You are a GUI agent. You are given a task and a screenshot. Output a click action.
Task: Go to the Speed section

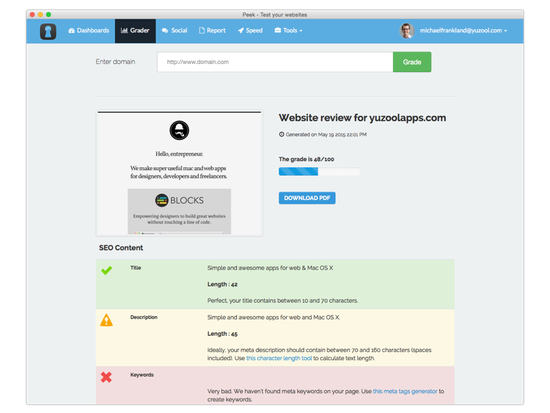coord(250,31)
